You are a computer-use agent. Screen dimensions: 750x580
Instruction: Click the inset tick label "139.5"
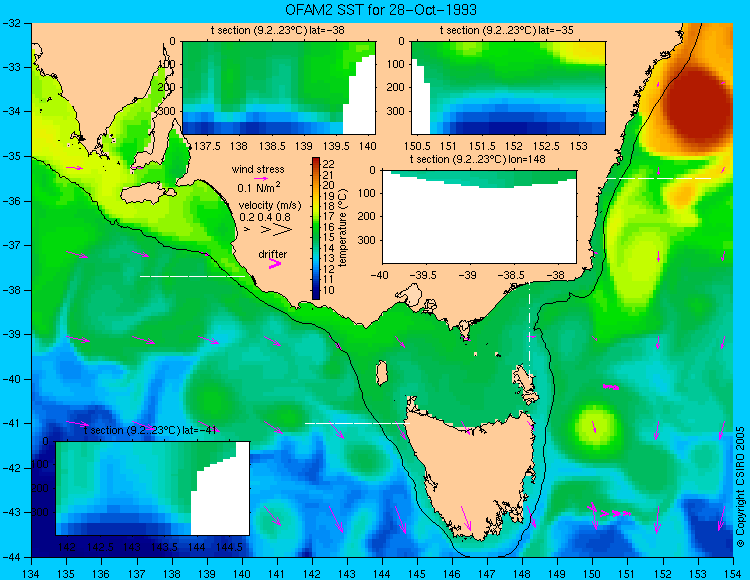coord(337,146)
